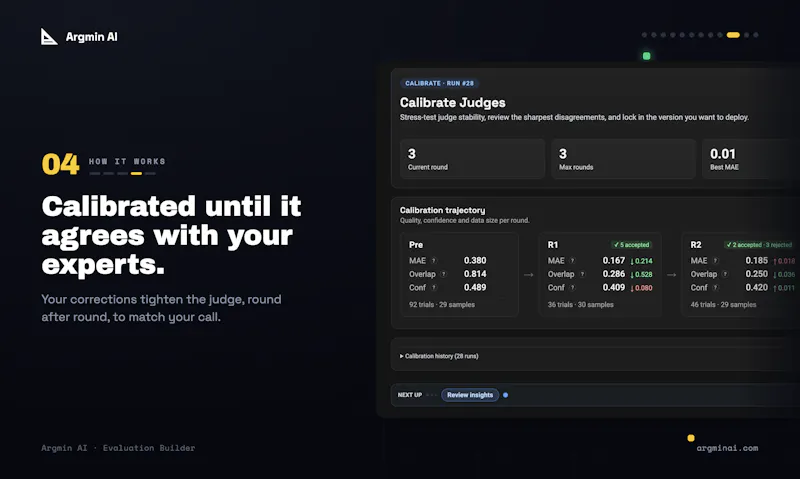The height and width of the screenshot is (479, 800).
Task: Click the Calibration trajectory title
Action: click(x=442, y=210)
